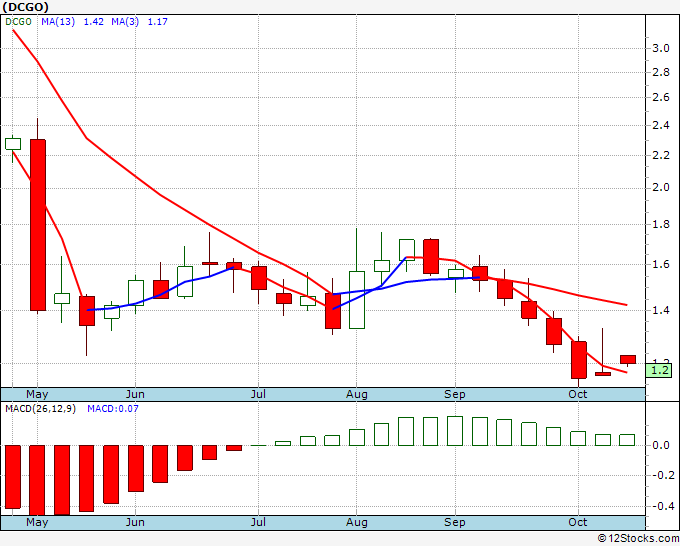Click the 3.0 price axis label
Viewport: 680px width, 546px height.
click(661, 48)
